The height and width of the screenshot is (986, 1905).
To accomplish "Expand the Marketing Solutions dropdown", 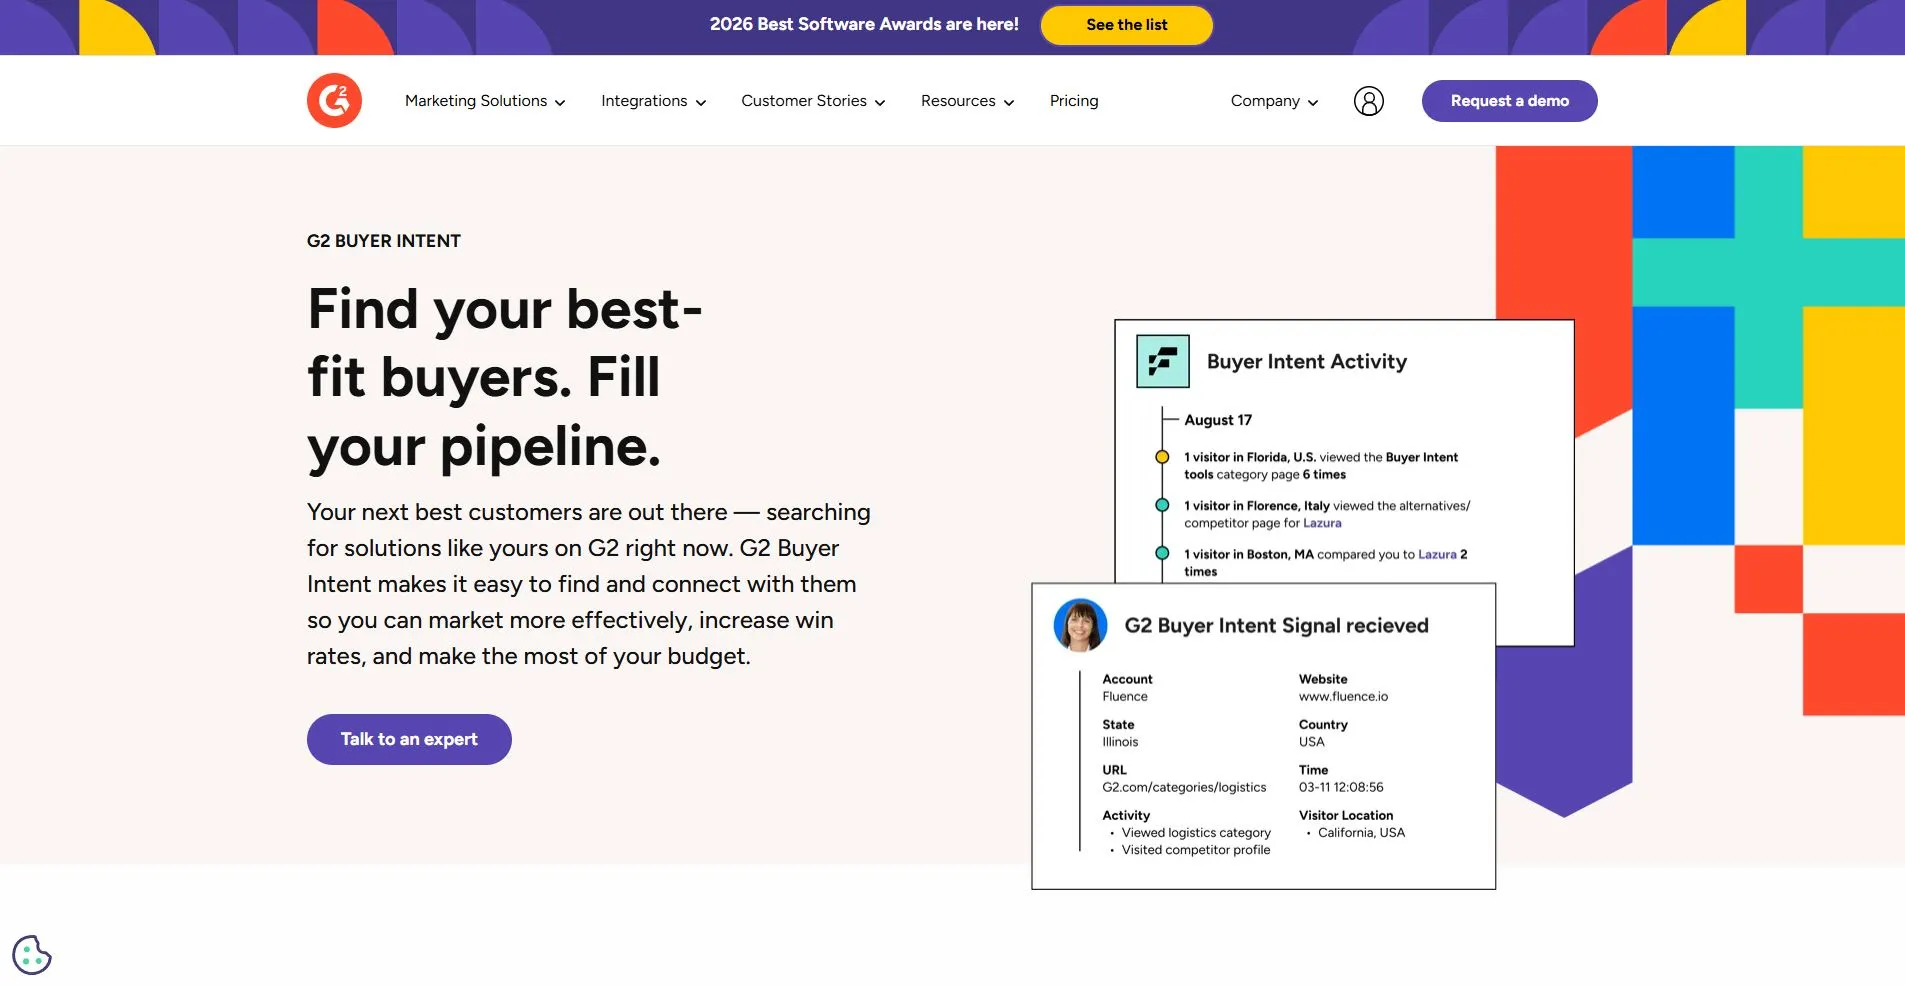I will tap(485, 101).
